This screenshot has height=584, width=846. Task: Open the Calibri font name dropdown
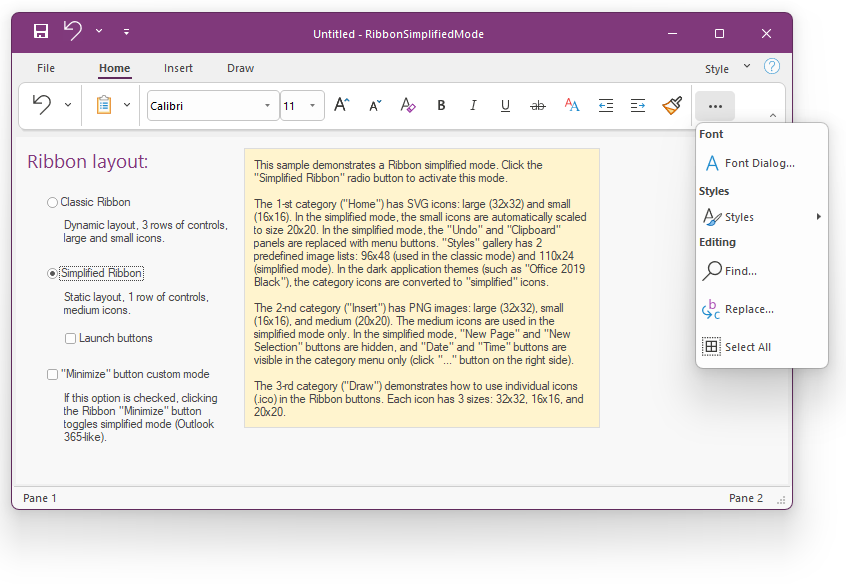click(x=267, y=106)
